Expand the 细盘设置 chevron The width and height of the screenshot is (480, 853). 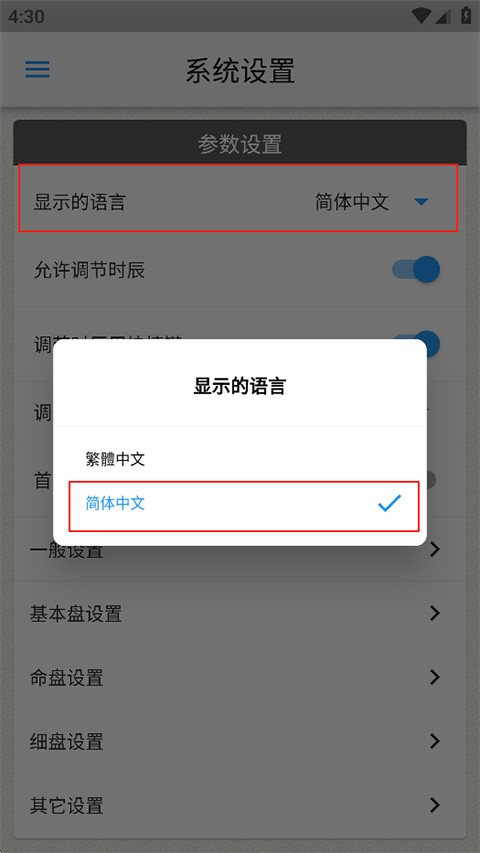(434, 741)
